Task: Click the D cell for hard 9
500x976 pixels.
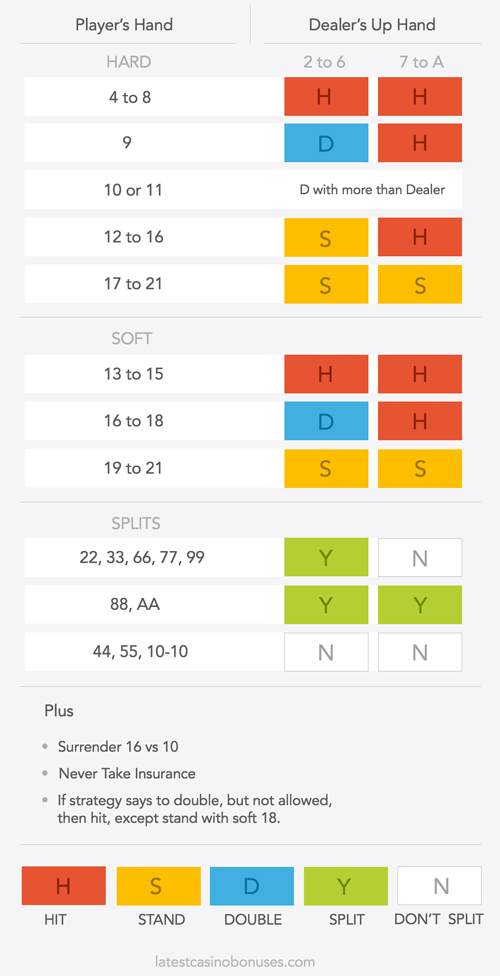Action: (326, 143)
